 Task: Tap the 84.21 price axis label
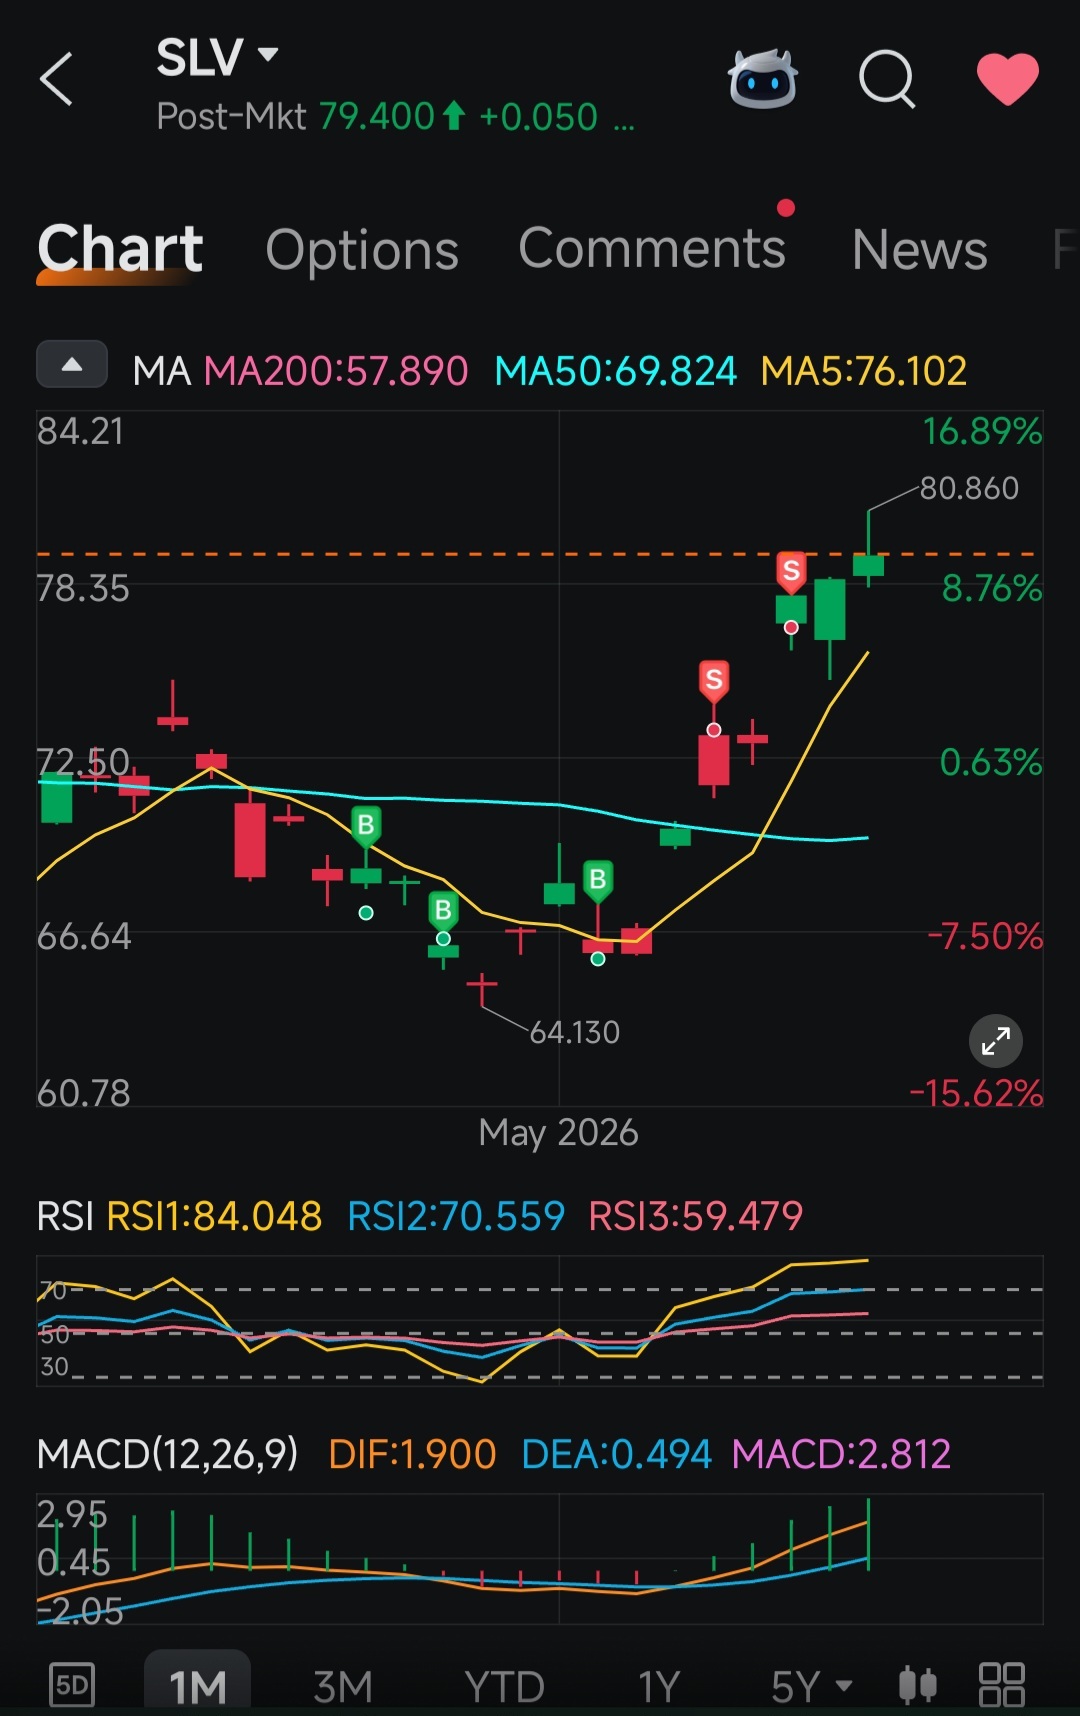pyautogui.click(x=80, y=432)
